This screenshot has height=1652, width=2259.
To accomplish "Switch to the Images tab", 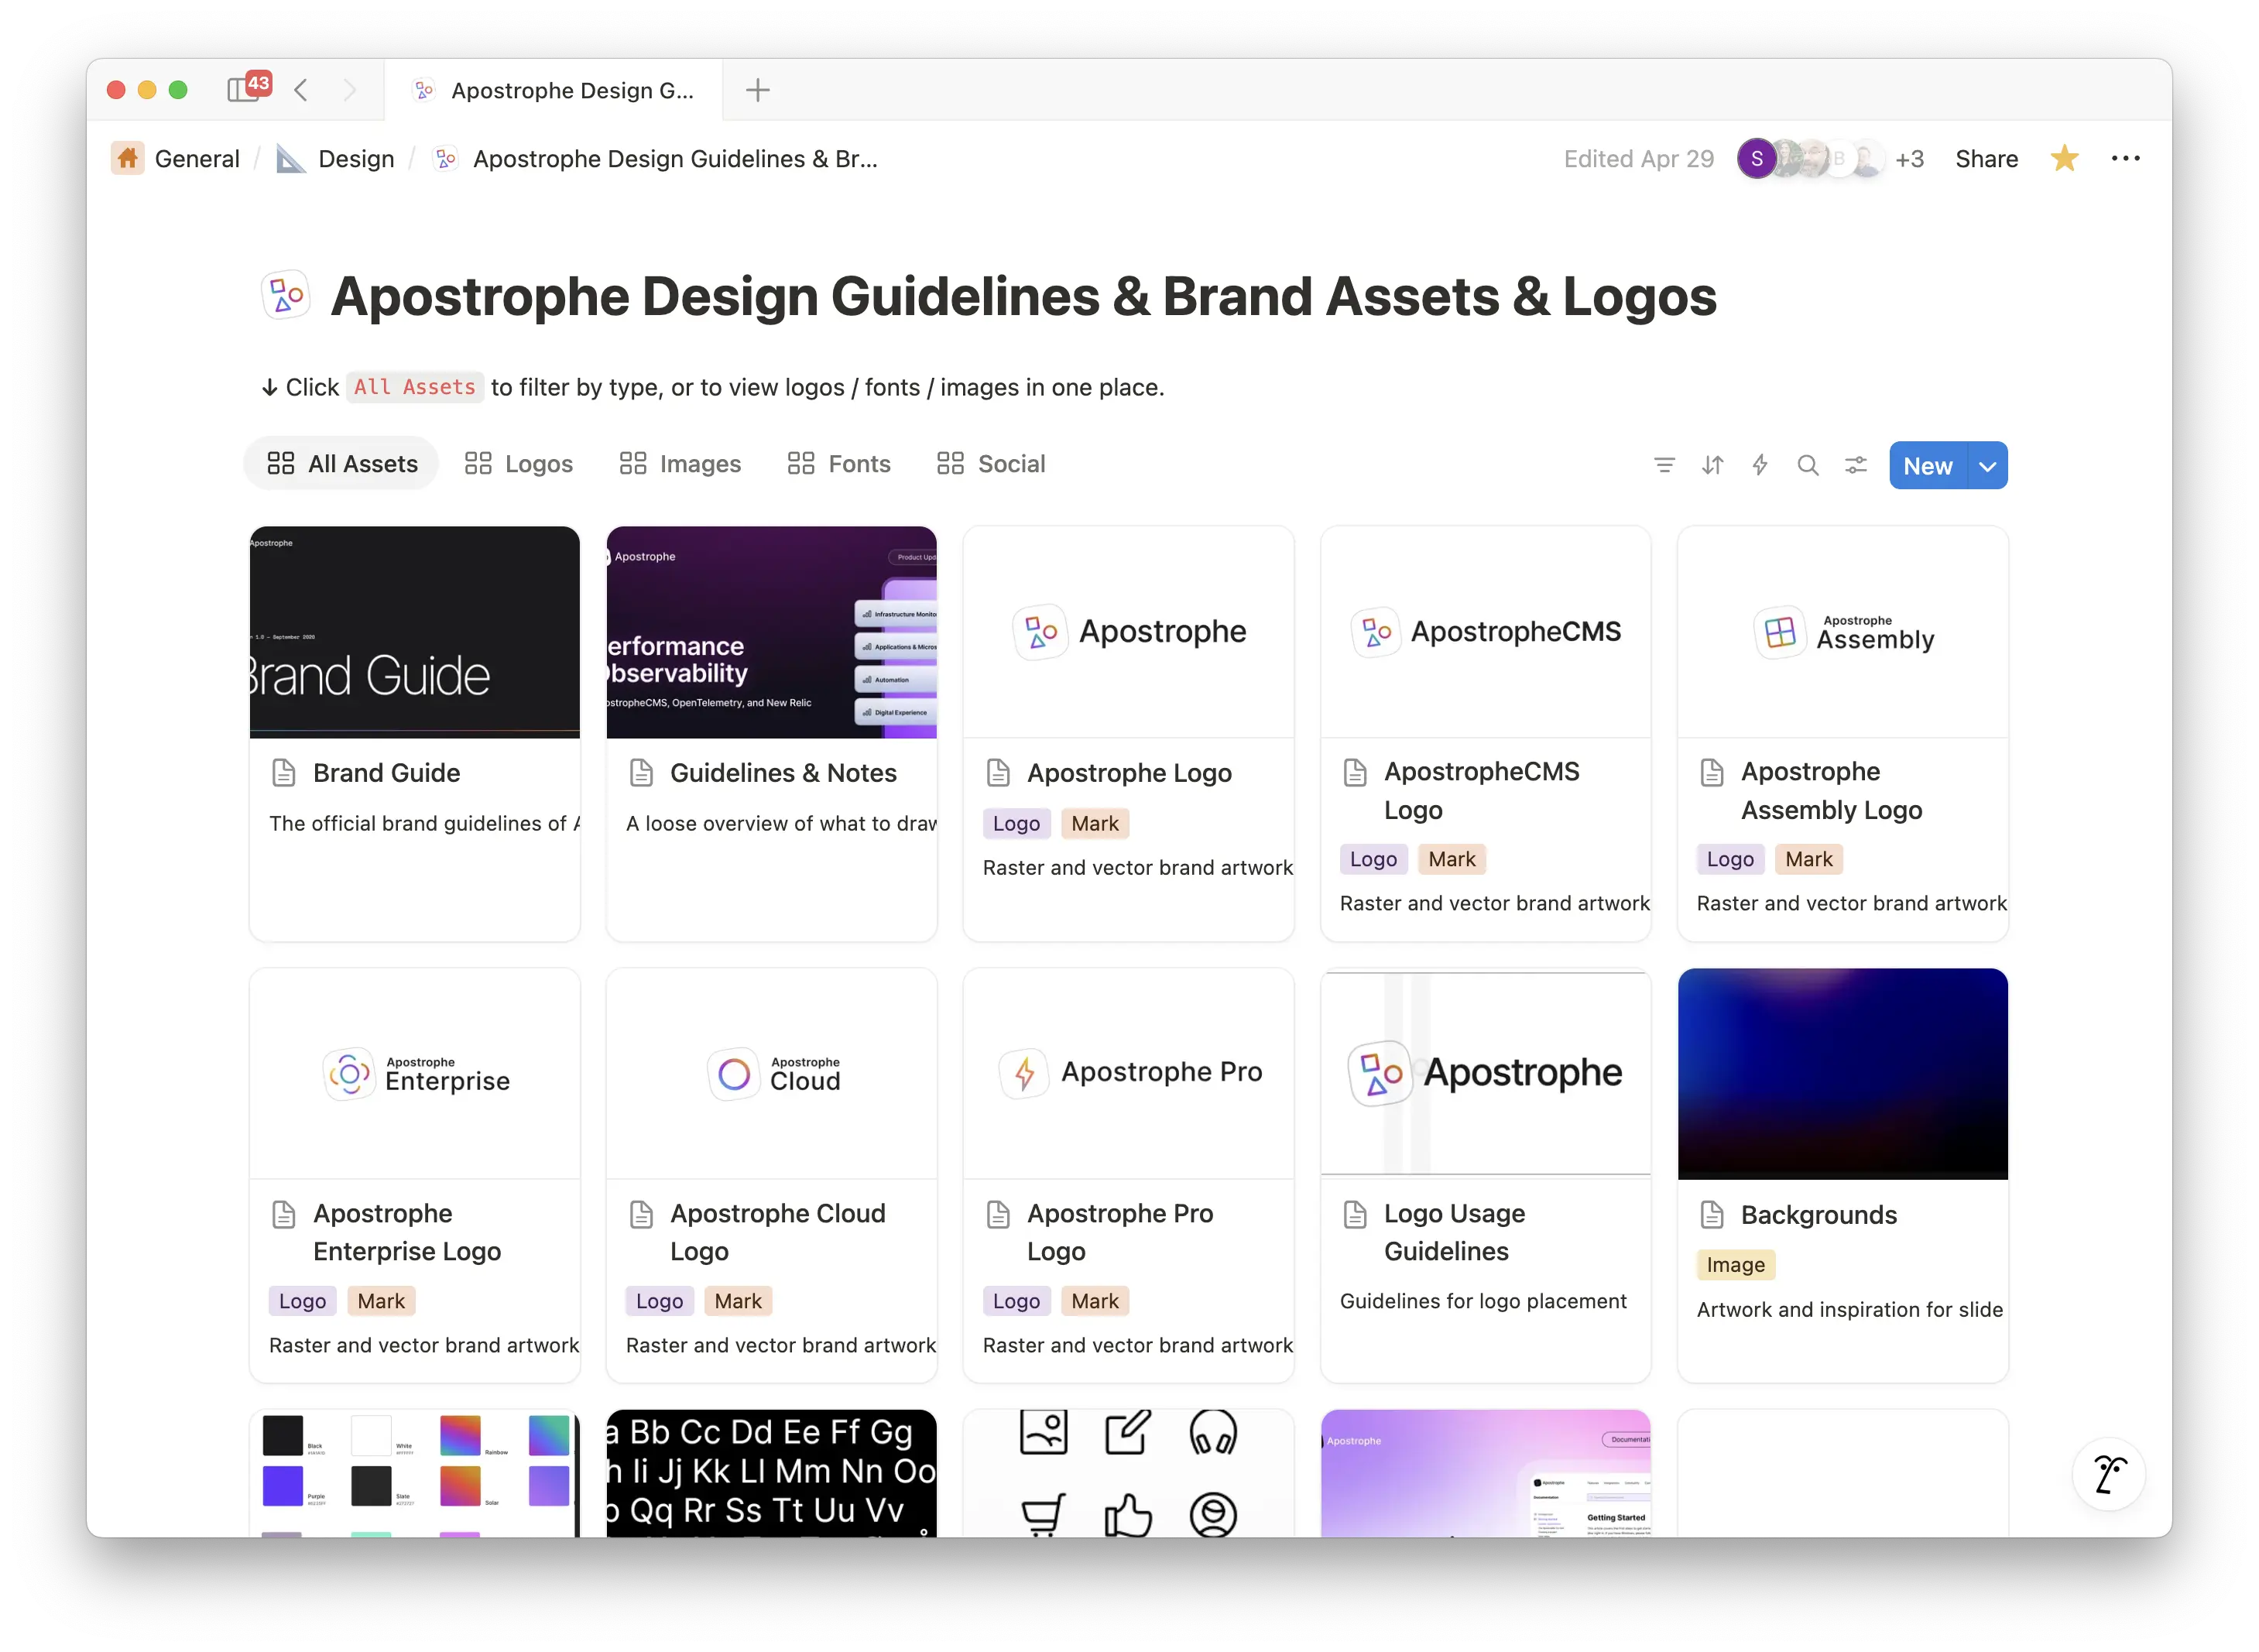I will (x=680, y=464).
